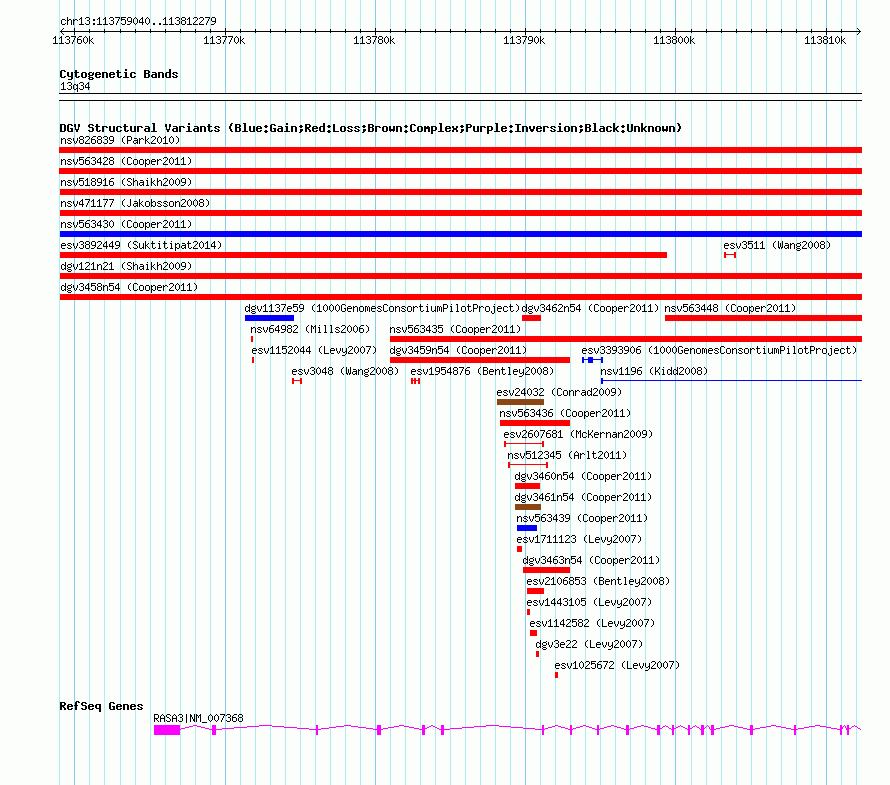Click the DGV Structural Variants track title
Viewport: 890px width, 785px height.
click(371, 128)
